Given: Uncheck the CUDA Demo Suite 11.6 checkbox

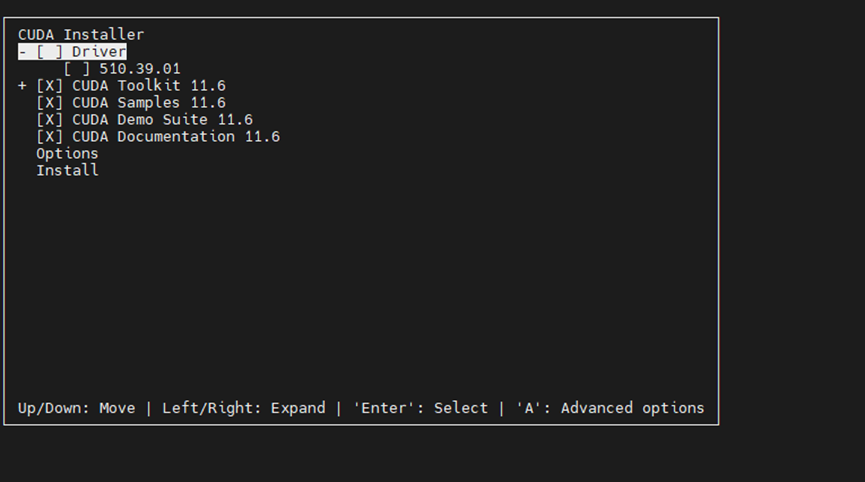Looking at the screenshot, I should coord(50,120).
